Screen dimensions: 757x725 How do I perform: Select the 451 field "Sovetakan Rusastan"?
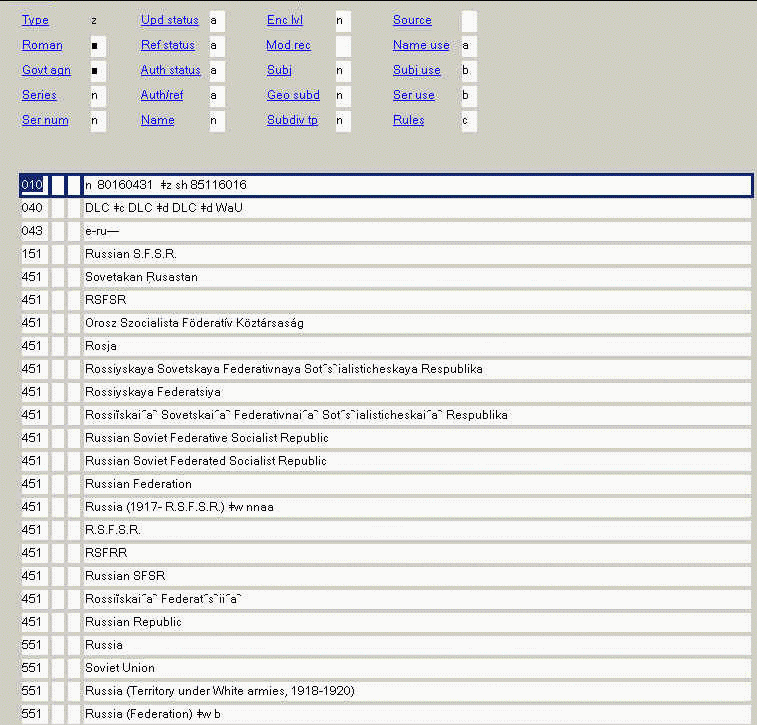pyautogui.click(x=416, y=277)
